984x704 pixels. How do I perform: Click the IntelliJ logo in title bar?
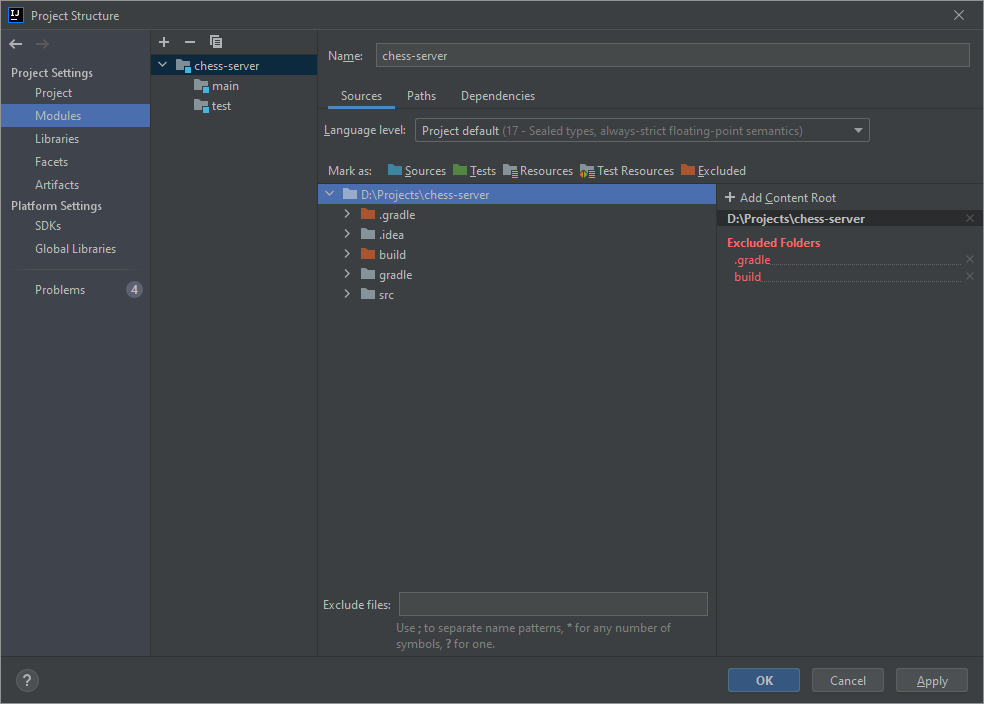(x=16, y=15)
